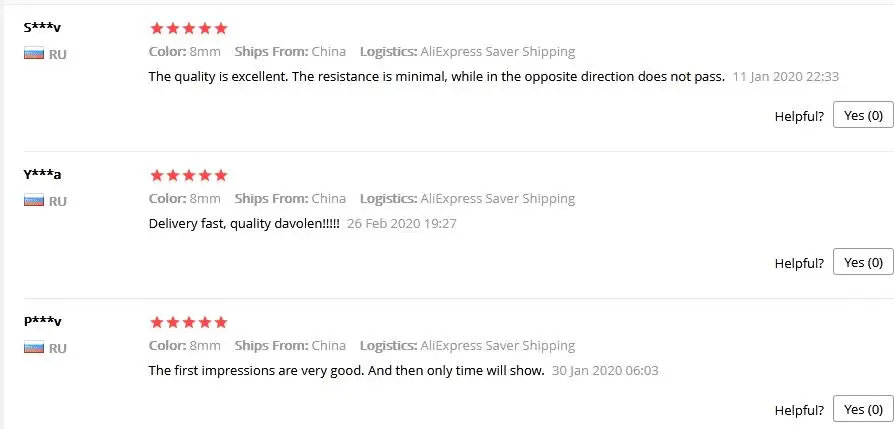This screenshot has width=894, height=429.
Task: Click the 'first impressions are very good' text
Action: click(x=346, y=371)
